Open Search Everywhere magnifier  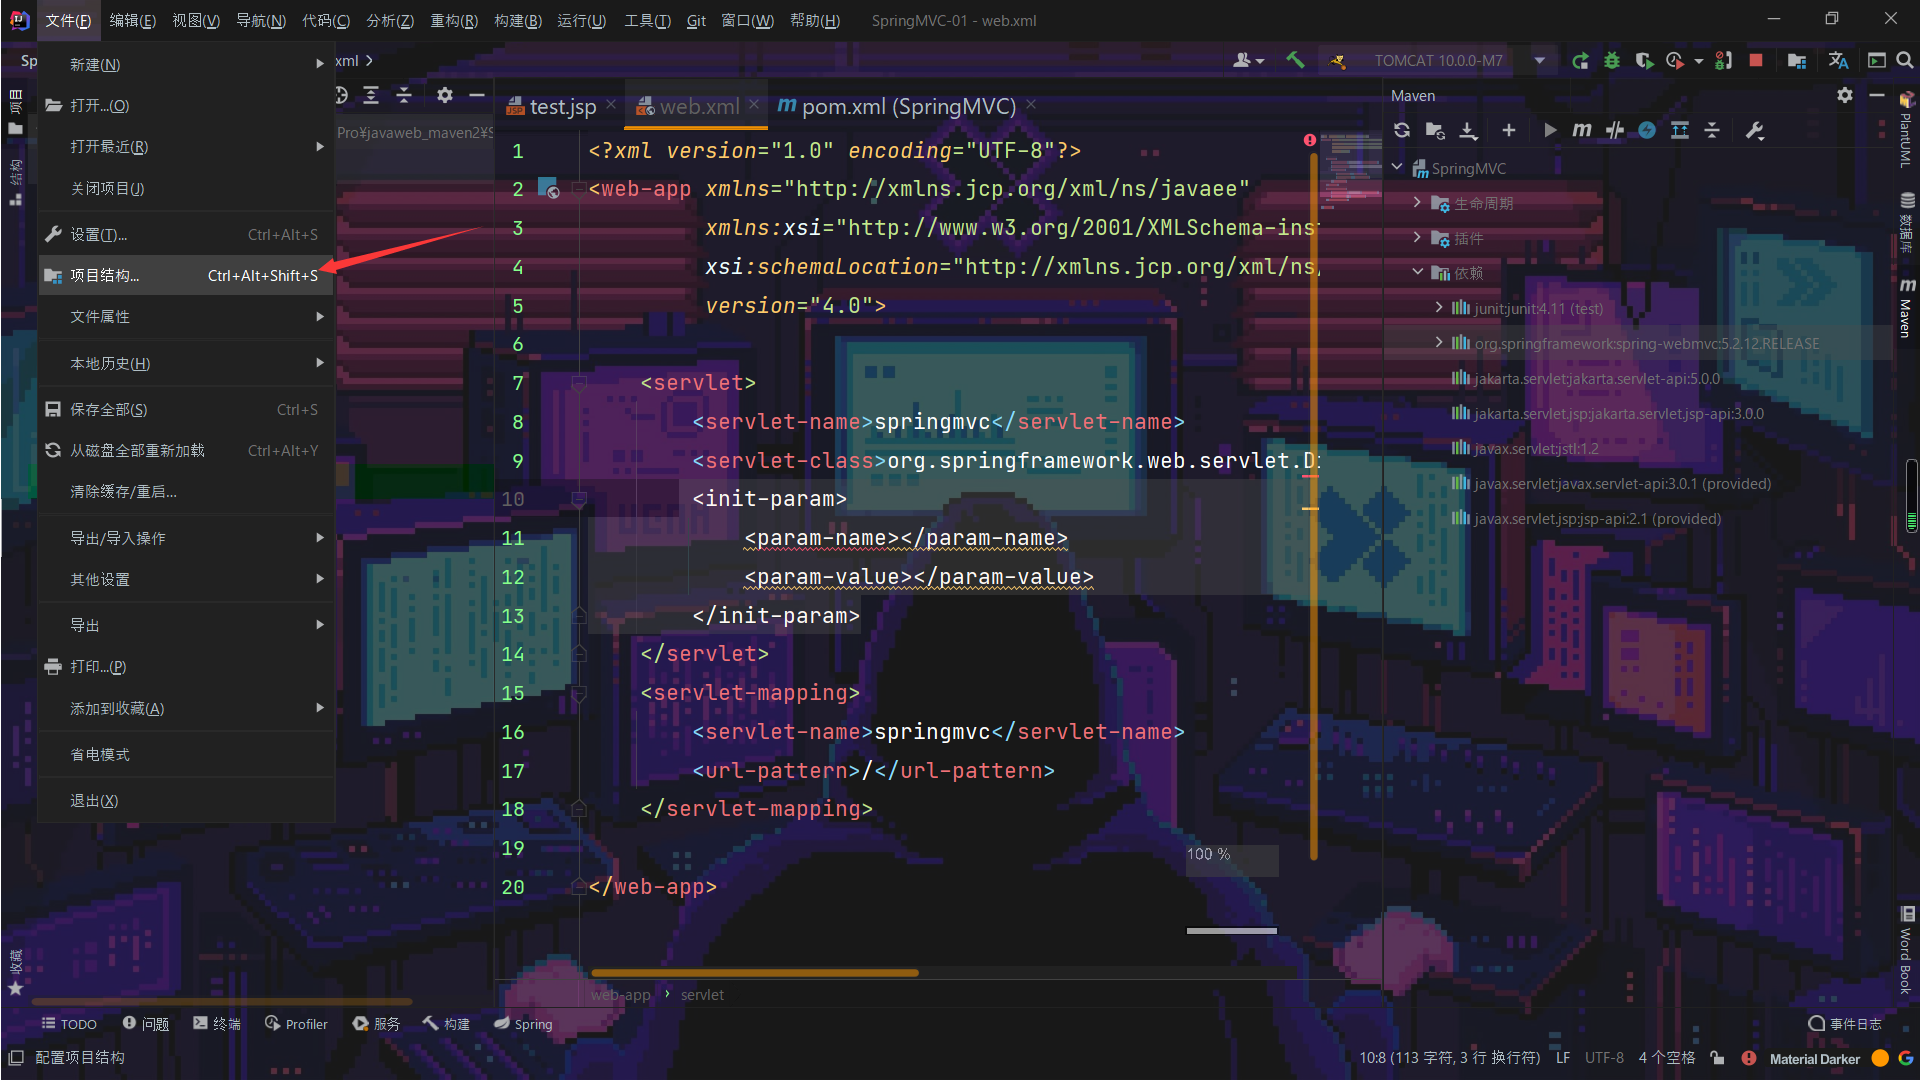[1904, 60]
